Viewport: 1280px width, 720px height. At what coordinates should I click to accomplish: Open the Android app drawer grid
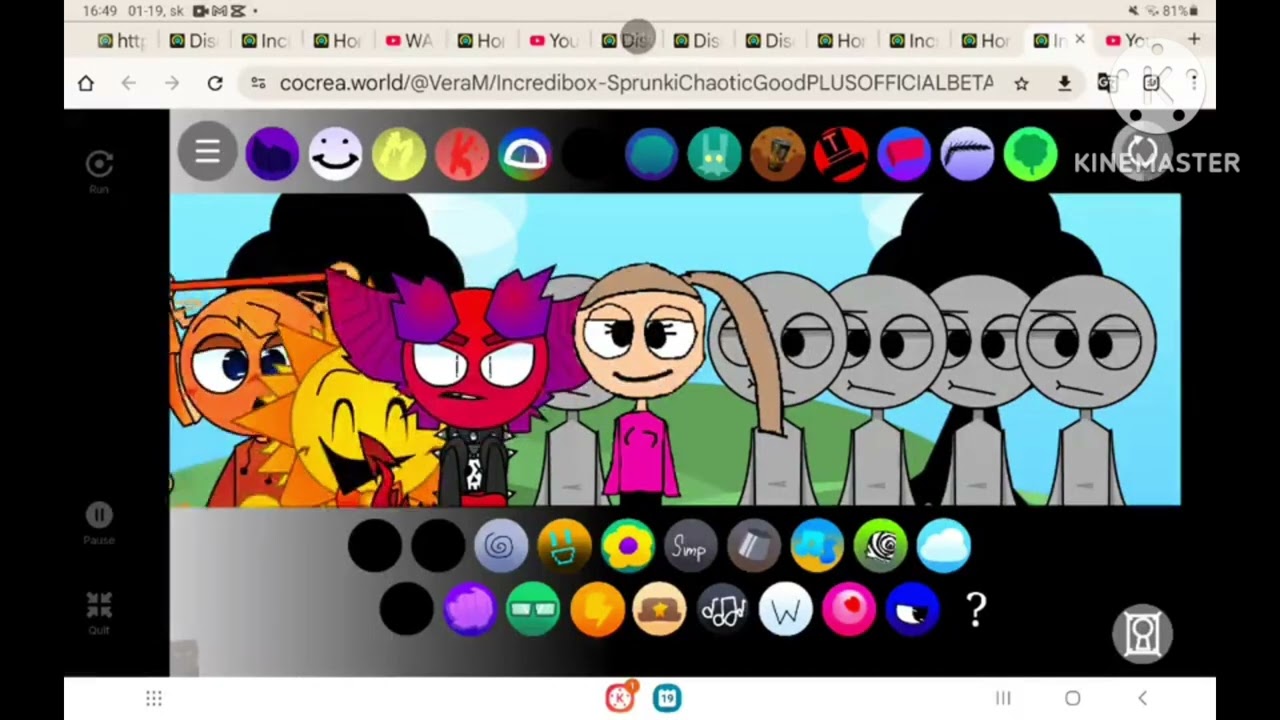154,698
